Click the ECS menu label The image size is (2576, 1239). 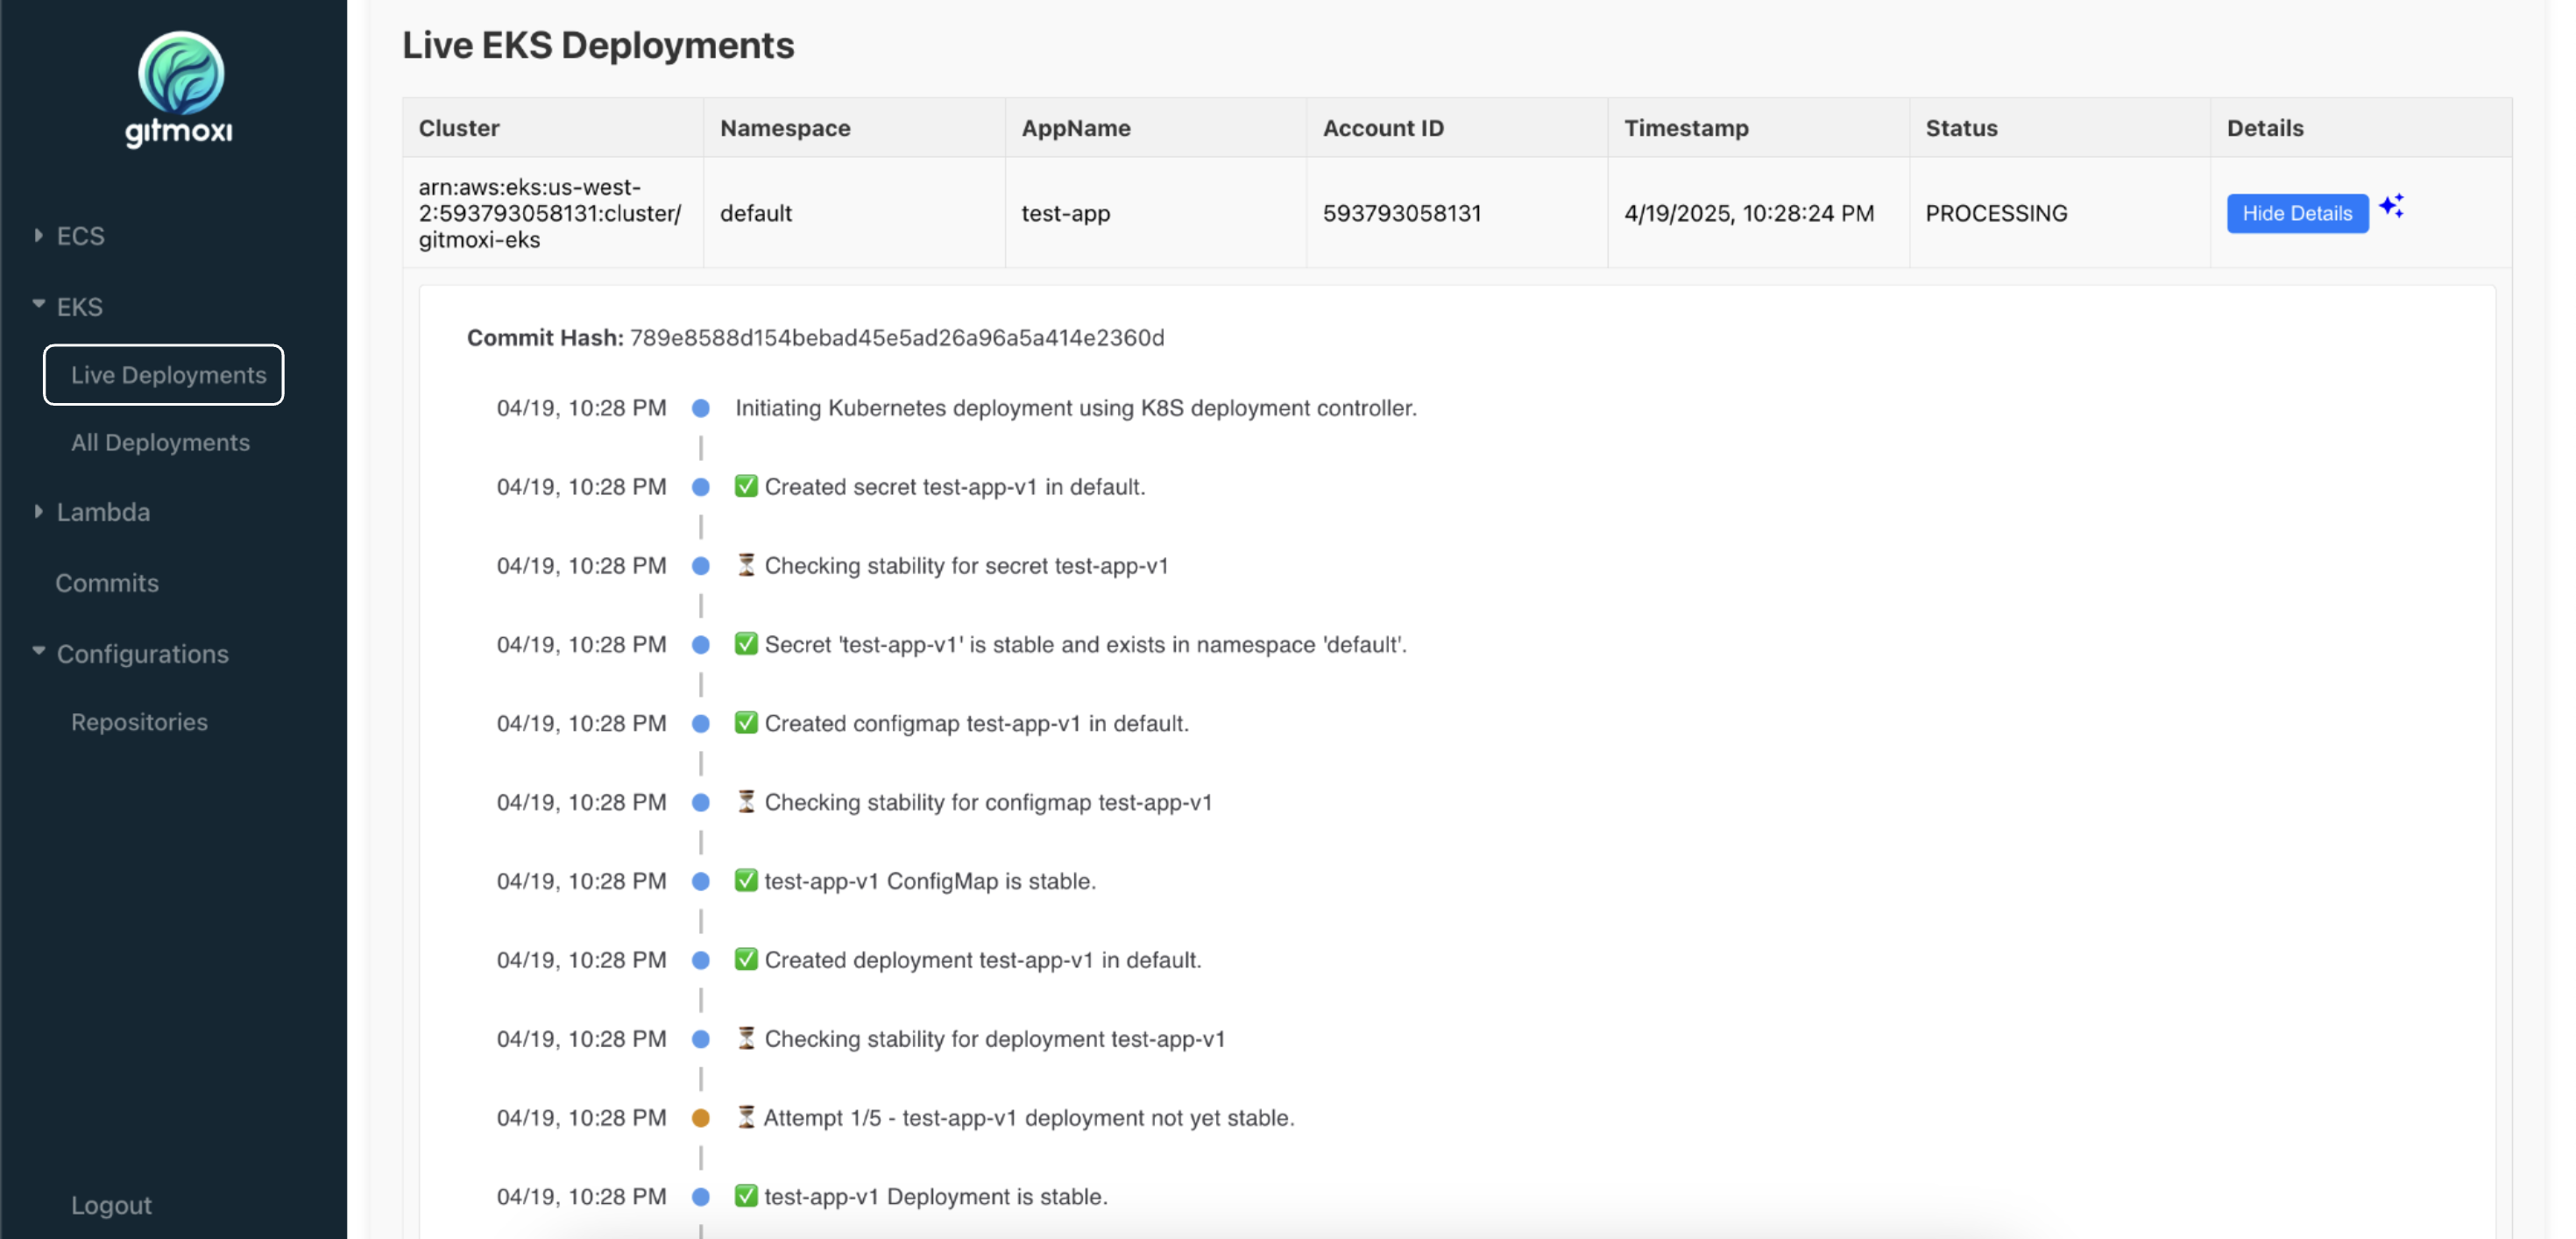[x=81, y=236]
